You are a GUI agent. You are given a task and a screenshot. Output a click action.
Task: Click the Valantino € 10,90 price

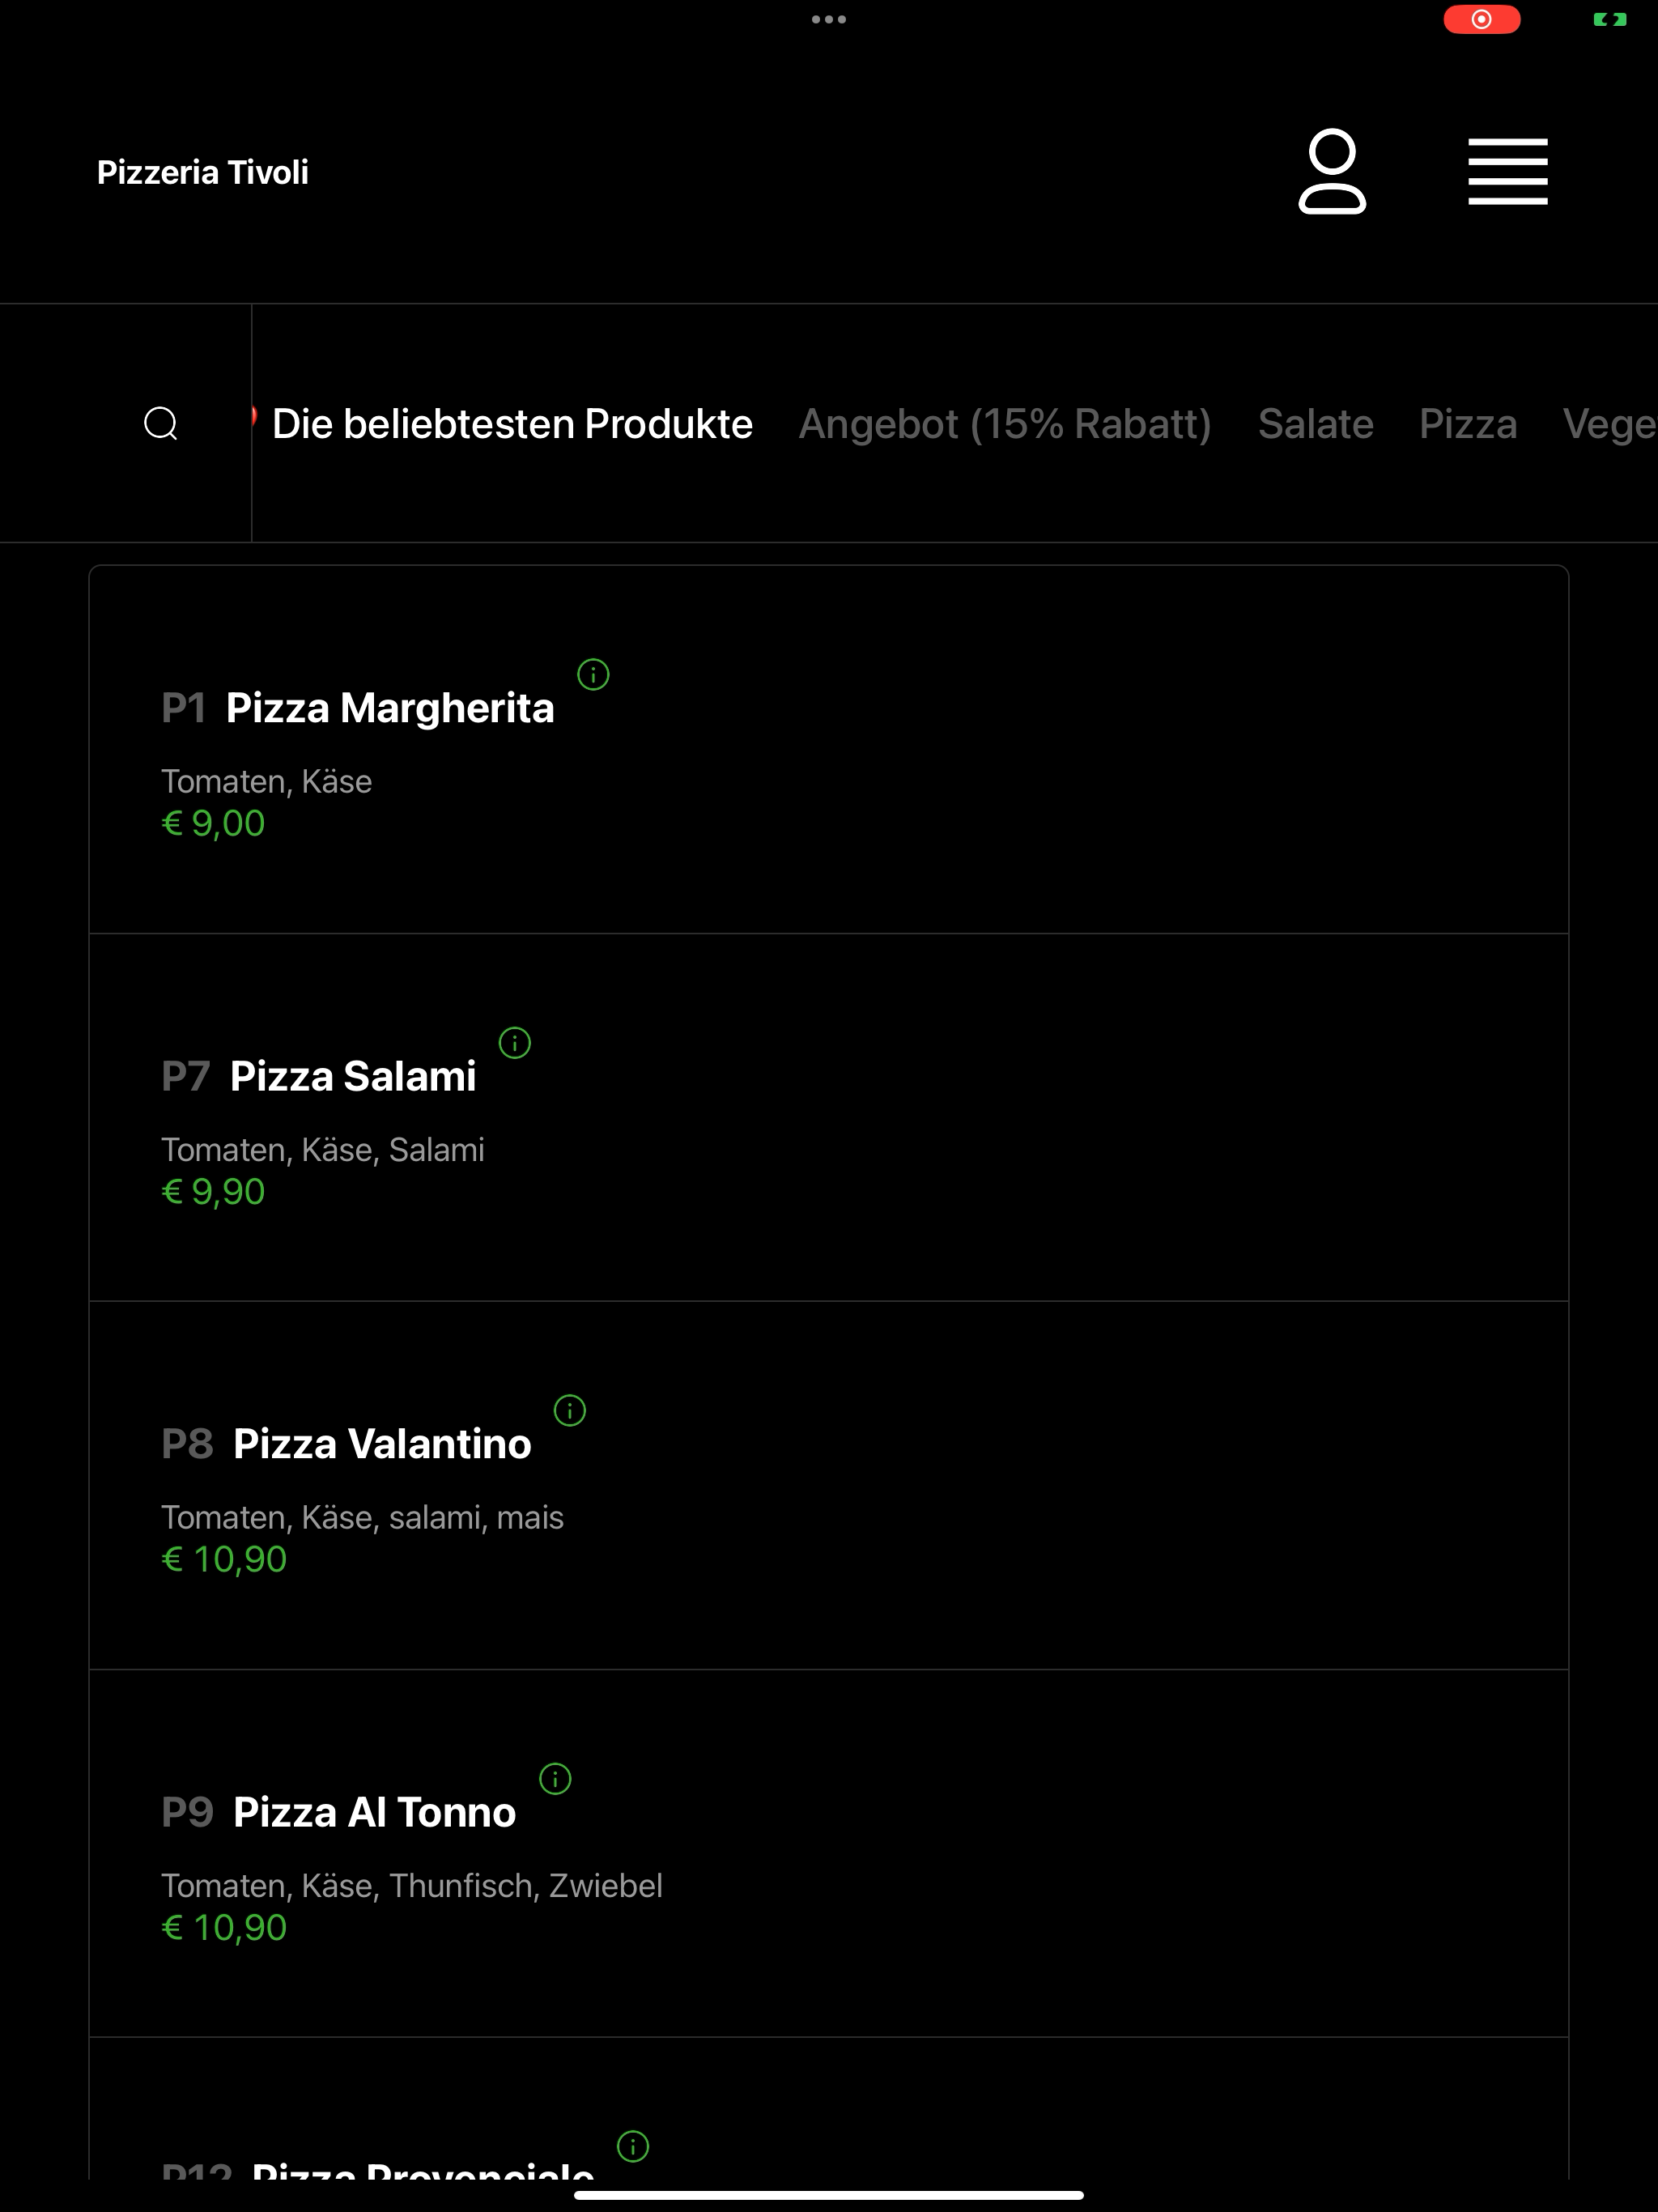pyautogui.click(x=224, y=1559)
